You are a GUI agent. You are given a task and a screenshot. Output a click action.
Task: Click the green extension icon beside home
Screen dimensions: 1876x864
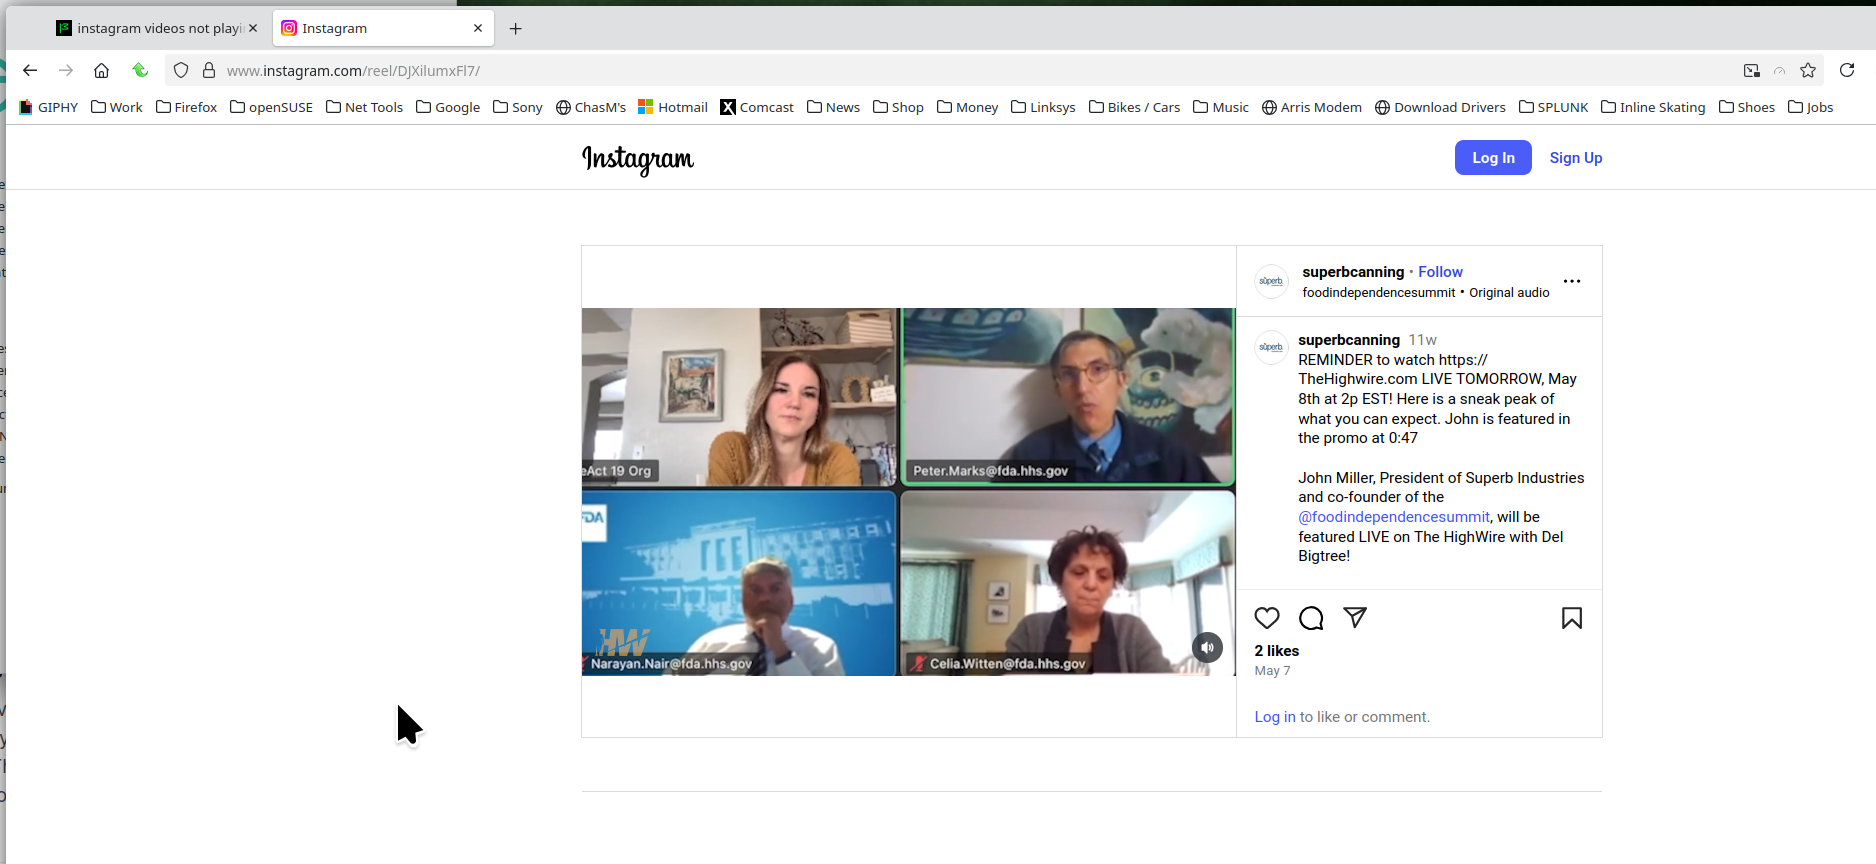pyautogui.click(x=140, y=70)
